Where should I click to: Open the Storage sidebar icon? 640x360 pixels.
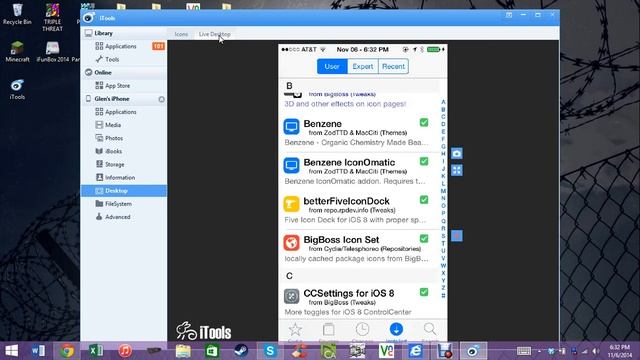coord(99,164)
